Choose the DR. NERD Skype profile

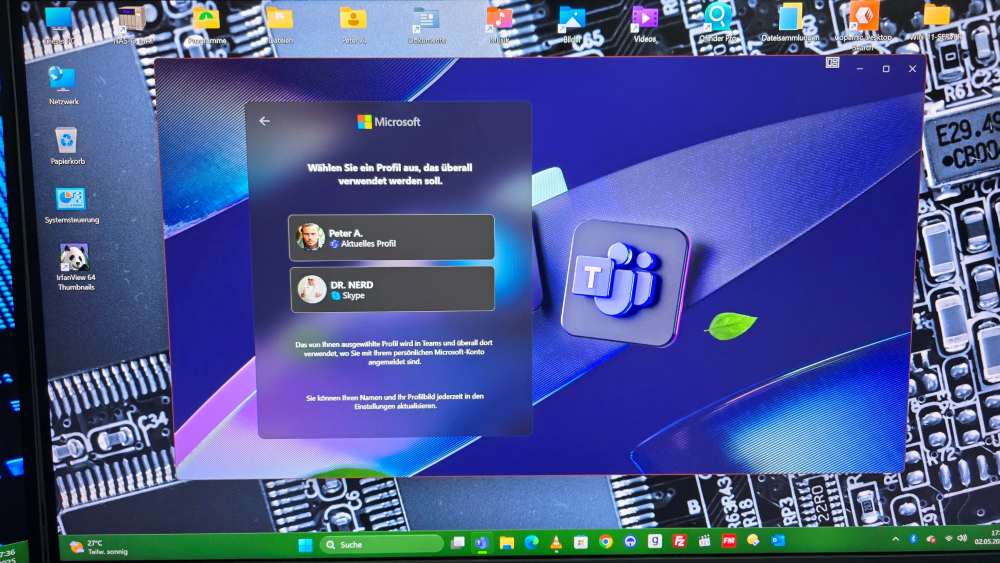pyautogui.click(x=392, y=289)
